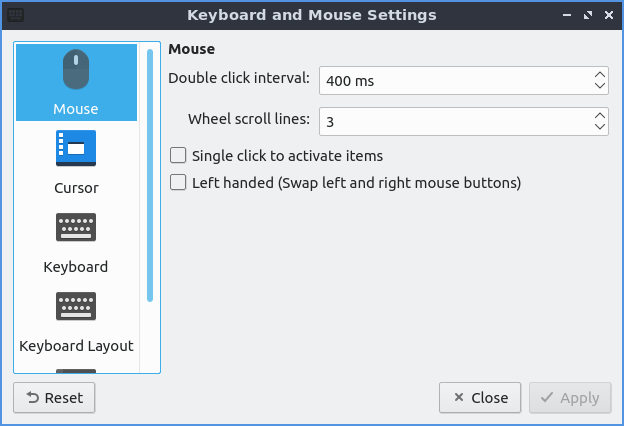
Task: Click the title bar window menu icon
Action: pyautogui.click(x=16, y=16)
